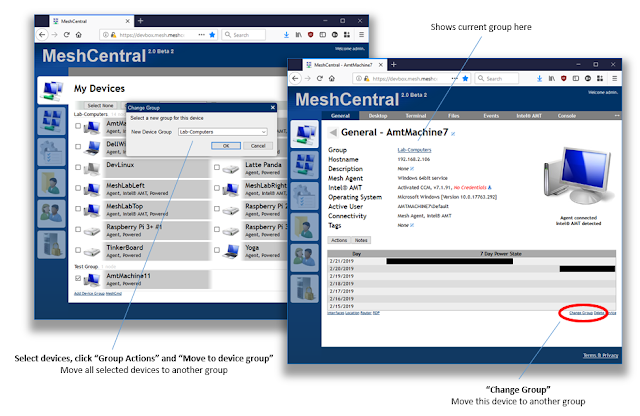Viewport: 640px width, 416px height.
Task: Click the Search box in back browser window
Action: 243,35
